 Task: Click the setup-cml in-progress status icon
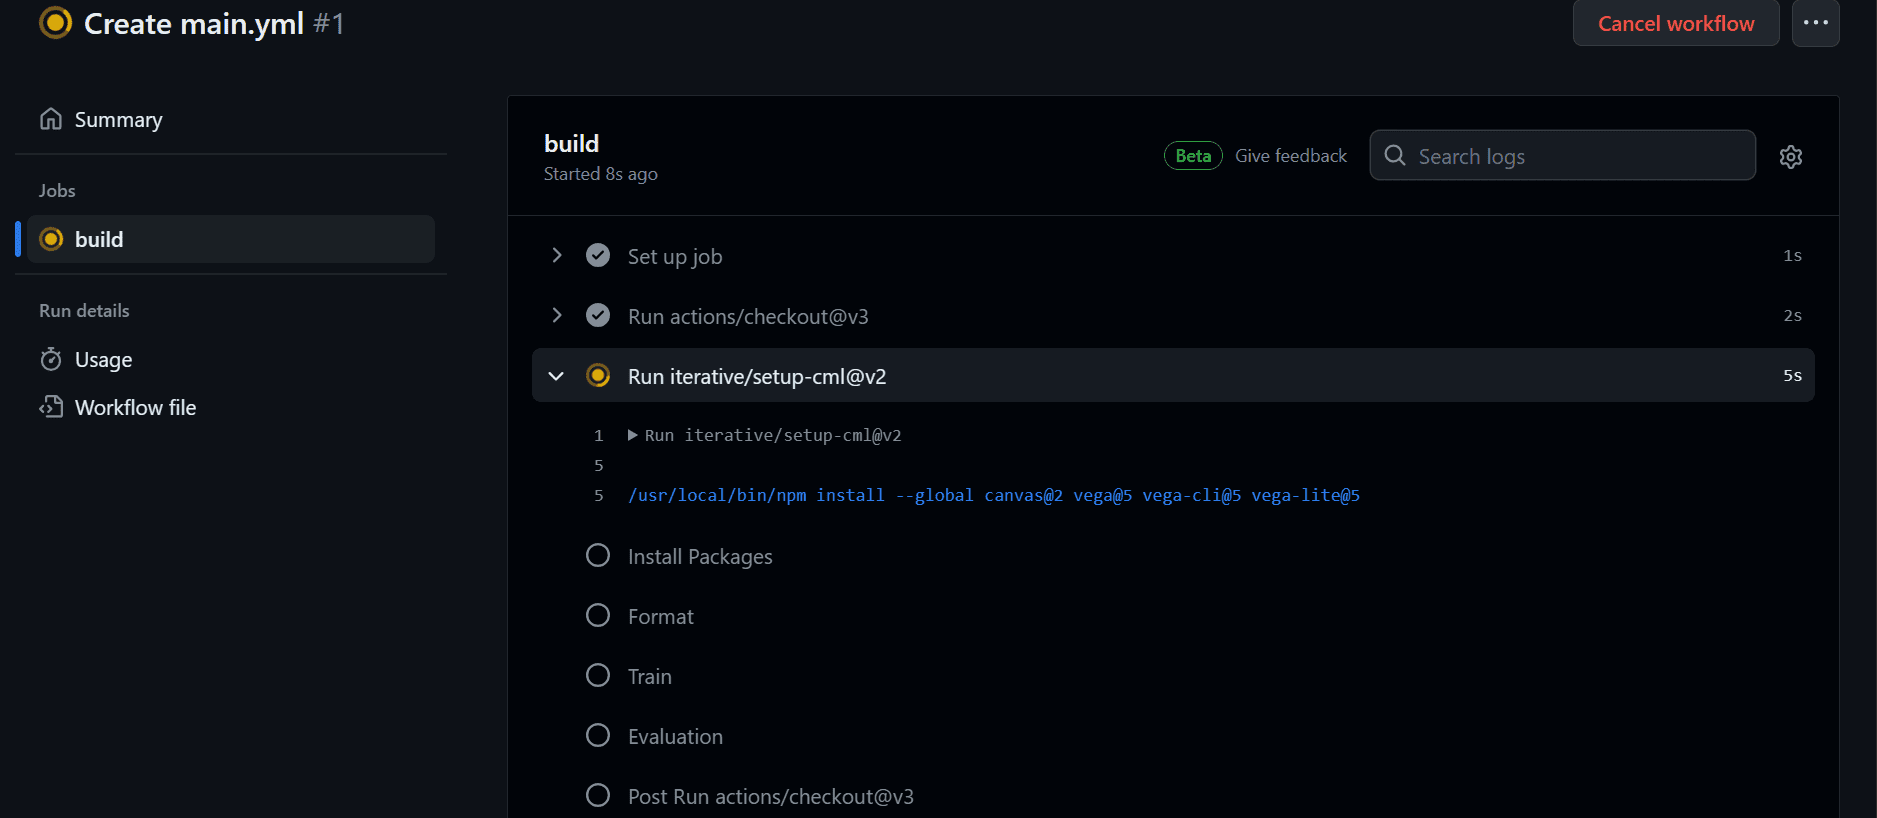(598, 376)
